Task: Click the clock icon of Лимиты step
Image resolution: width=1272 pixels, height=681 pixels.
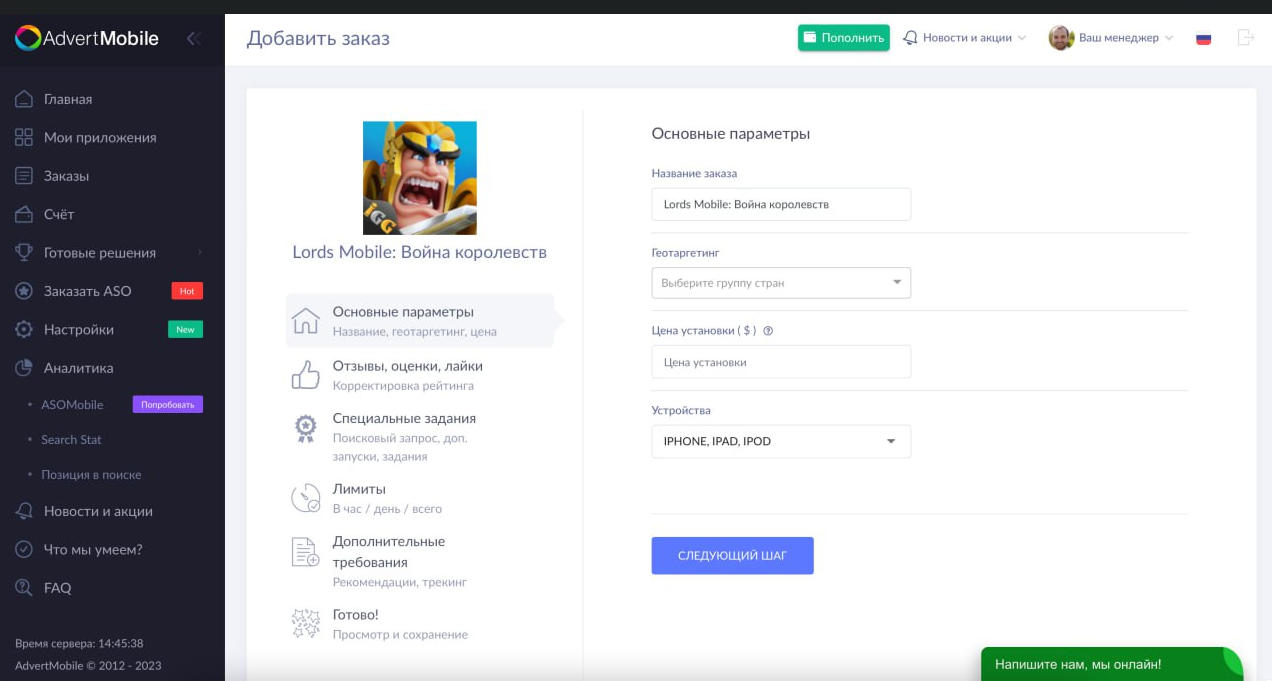Action: (x=305, y=498)
